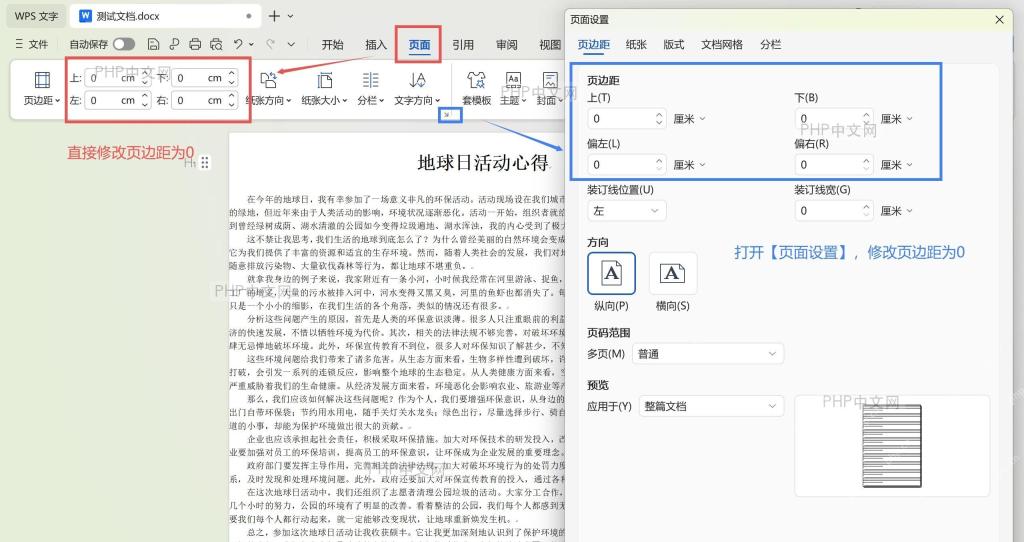This screenshot has height=542, width=1024.
Task: Click the print icon in quick toolbar
Action: 195,44
